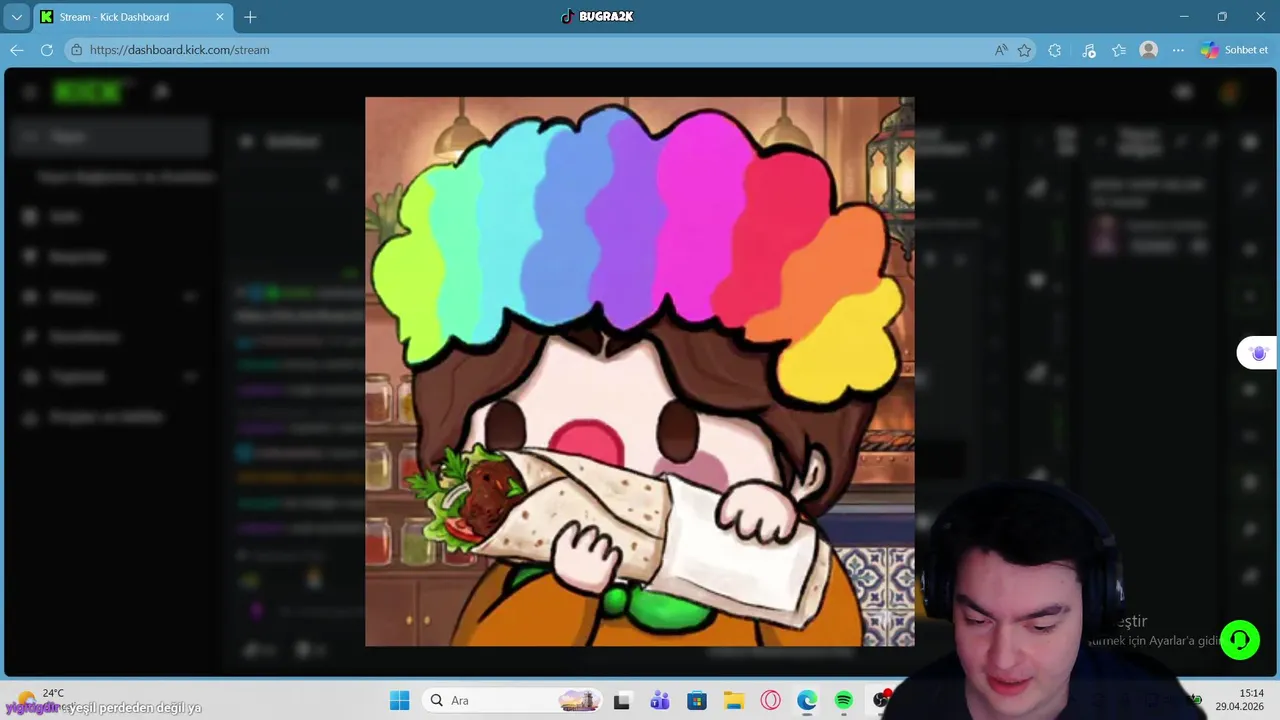The width and height of the screenshot is (1280, 720).
Task: Go back to the previous page
Action: (x=17, y=50)
